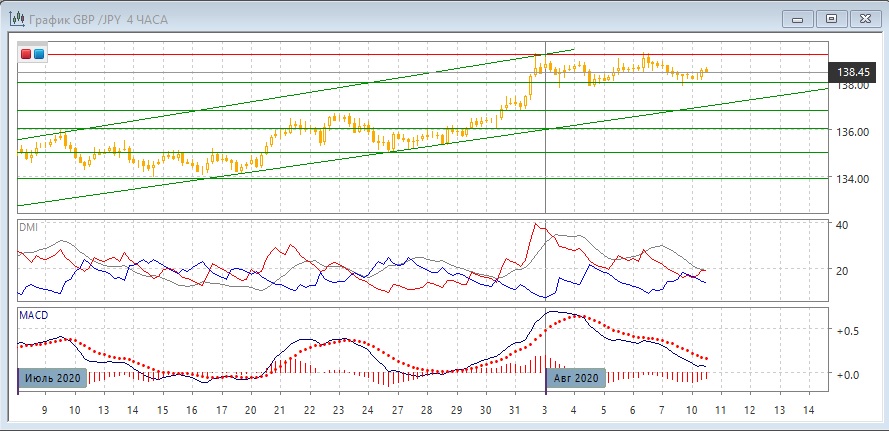Click date 31 on the time axis
The width and height of the screenshot is (889, 431).
(515, 410)
